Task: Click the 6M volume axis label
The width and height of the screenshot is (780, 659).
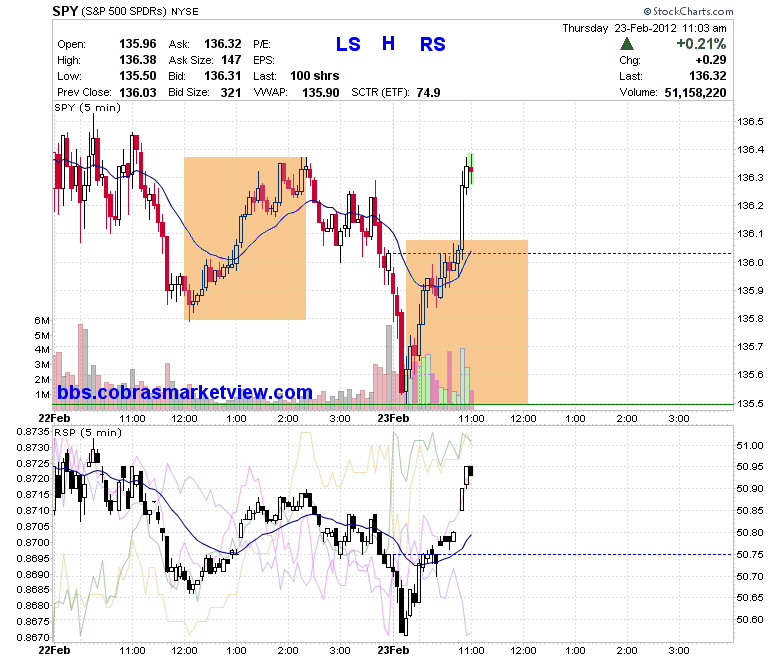Action: pos(42,320)
